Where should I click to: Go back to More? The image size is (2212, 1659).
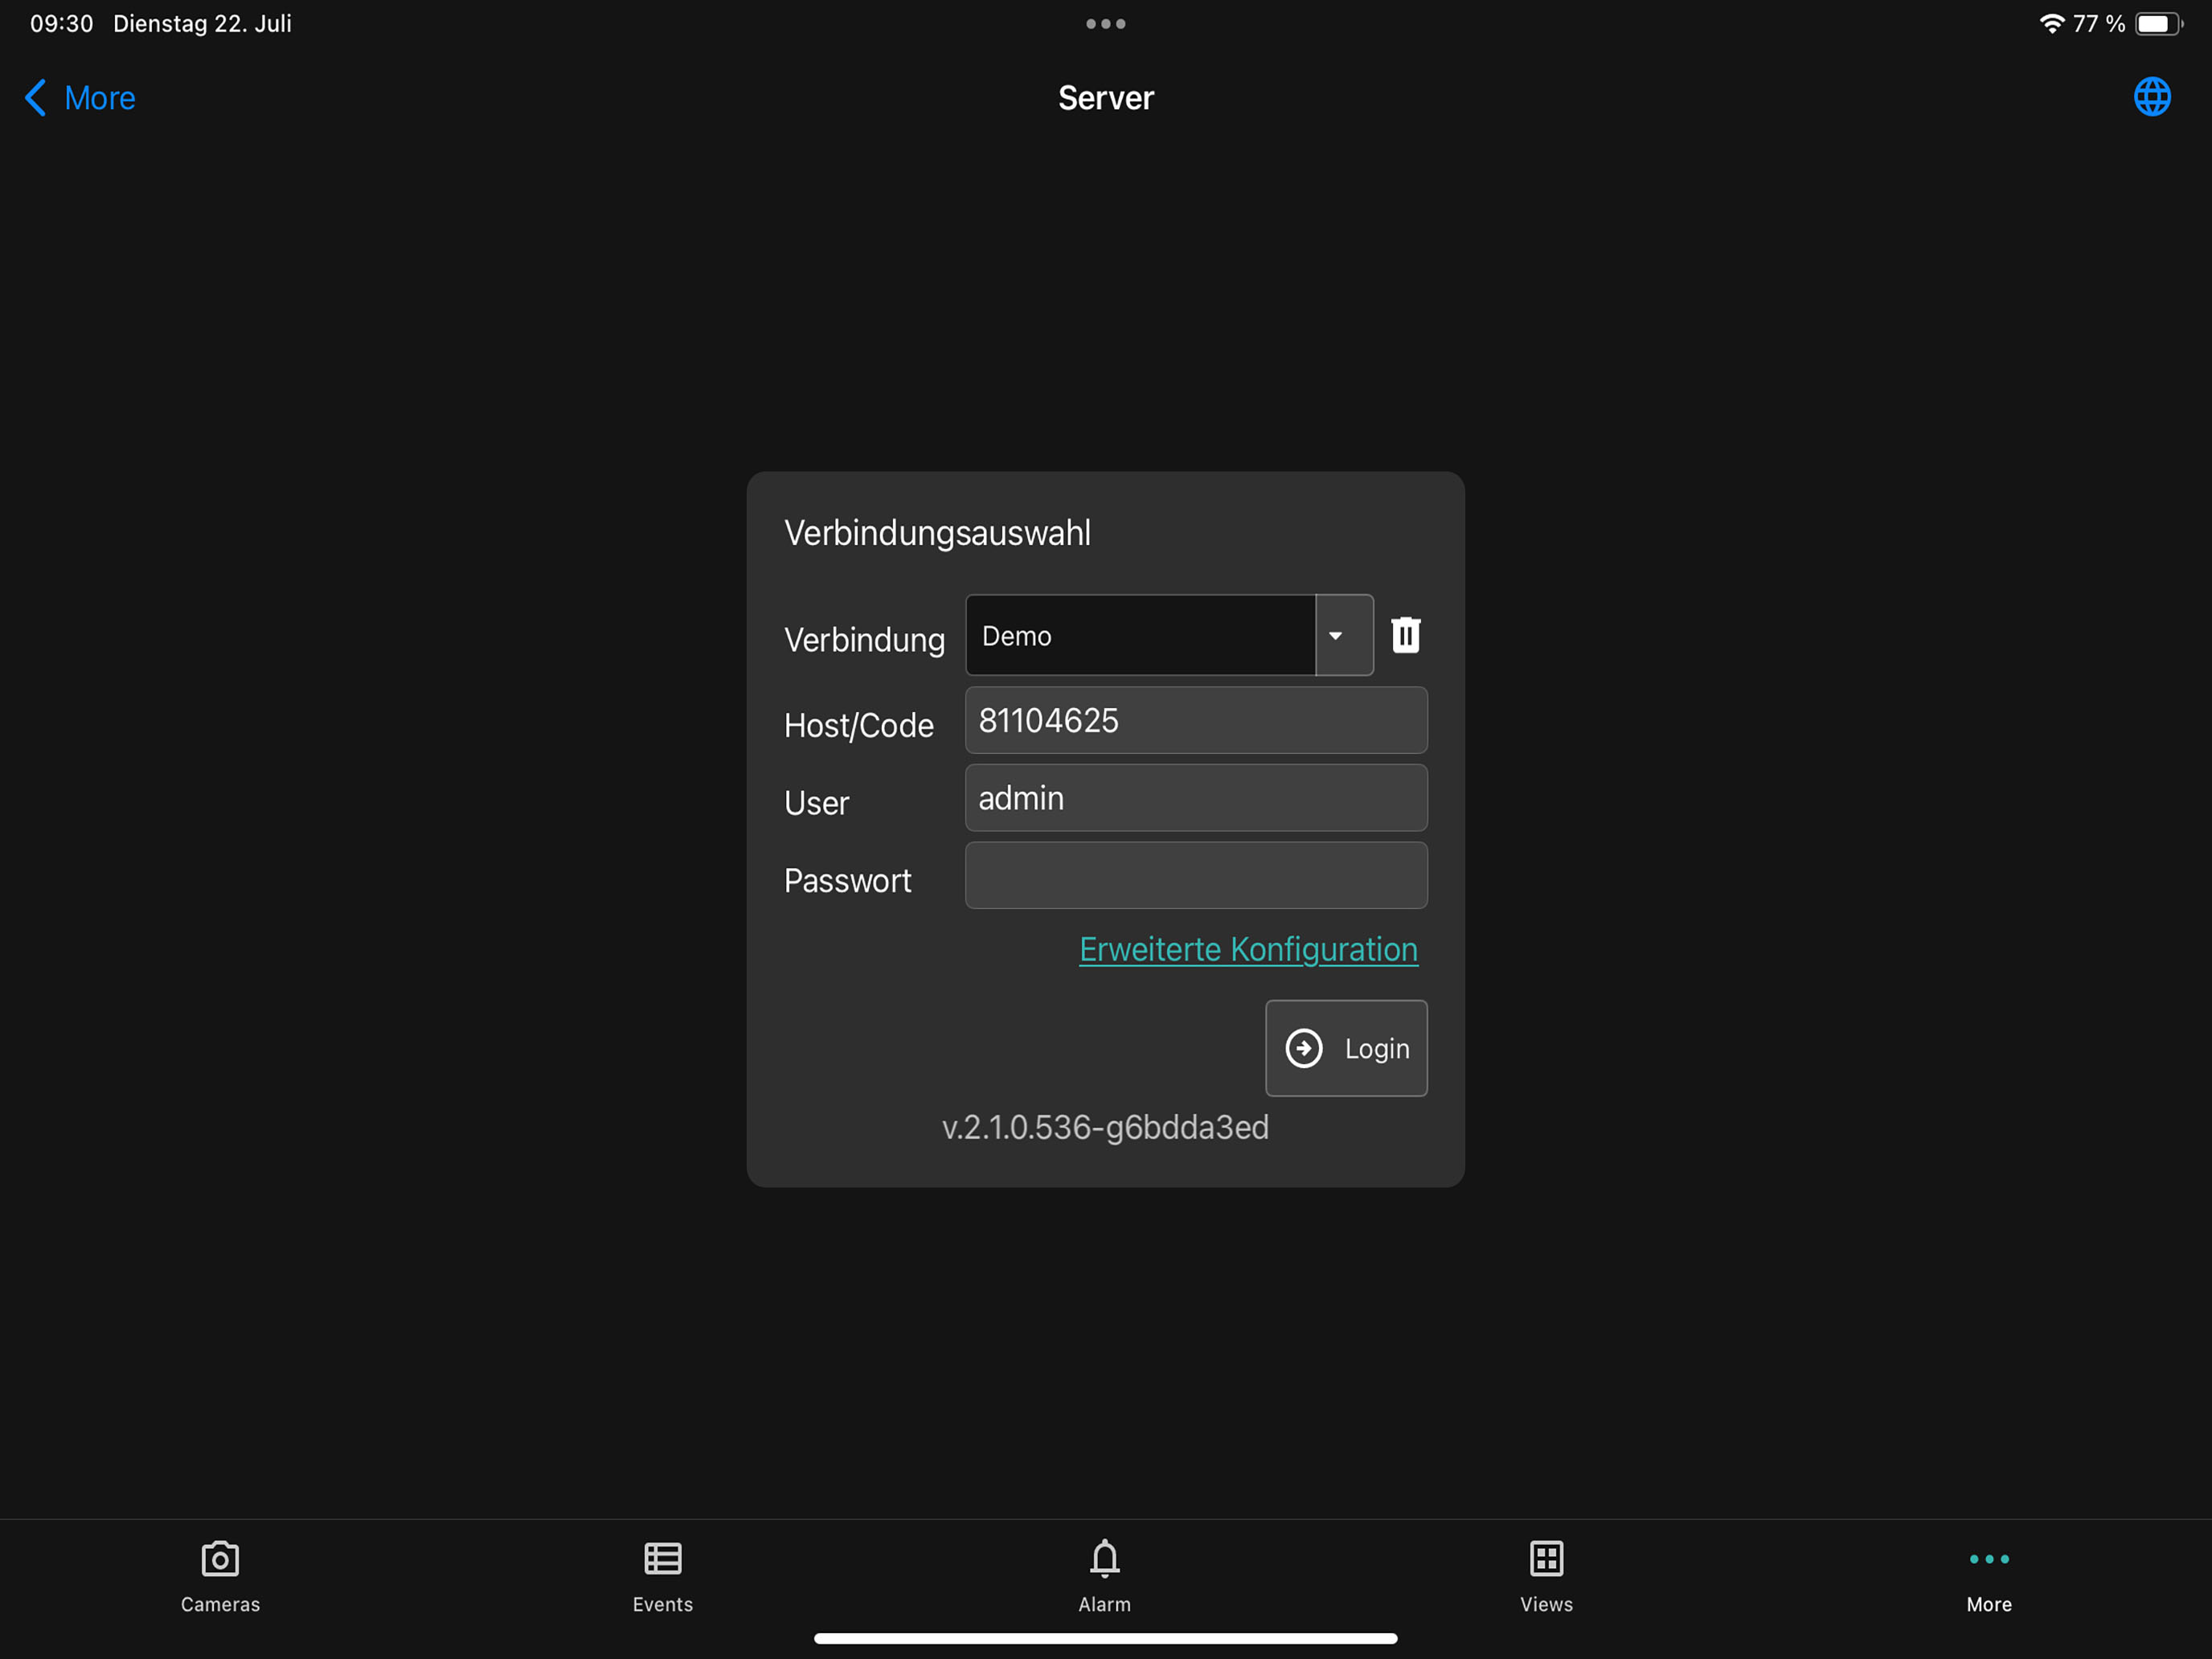tap(80, 98)
